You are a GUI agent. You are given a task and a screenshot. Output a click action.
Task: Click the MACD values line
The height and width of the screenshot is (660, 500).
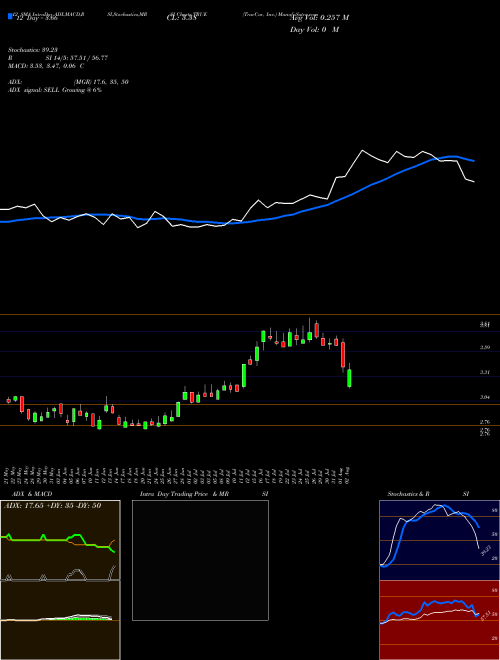pos(46,66)
